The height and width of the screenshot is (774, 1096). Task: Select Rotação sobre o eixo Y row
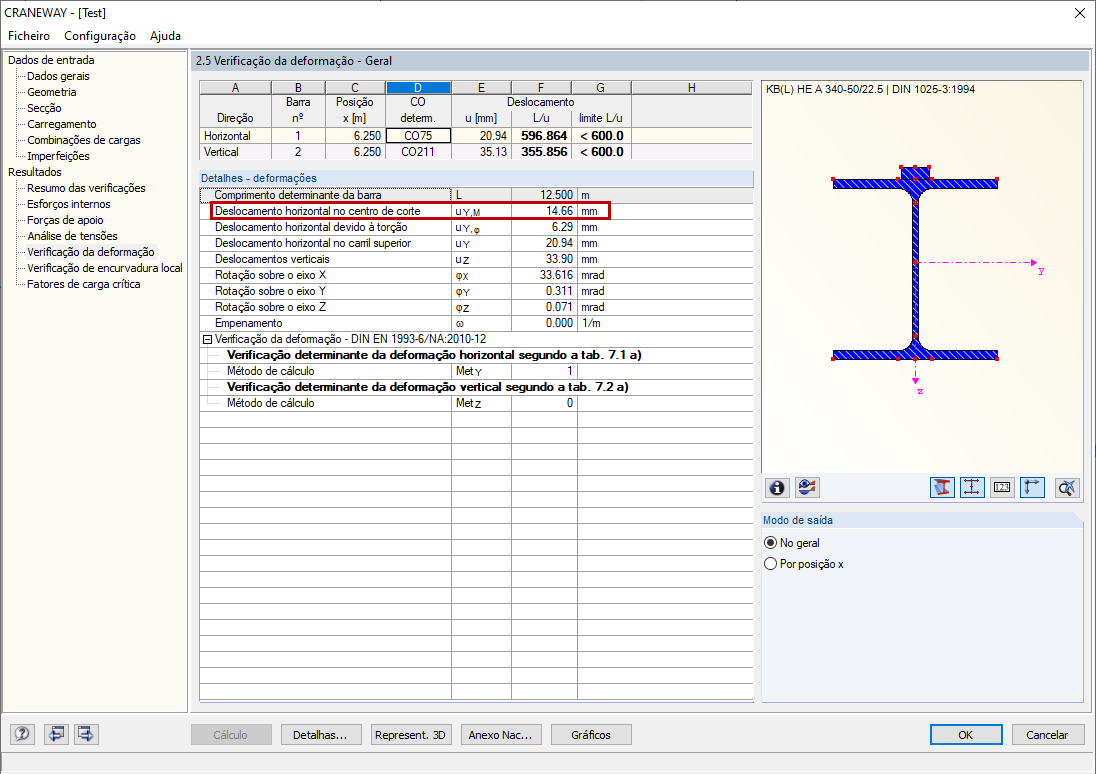tap(476, 292)
